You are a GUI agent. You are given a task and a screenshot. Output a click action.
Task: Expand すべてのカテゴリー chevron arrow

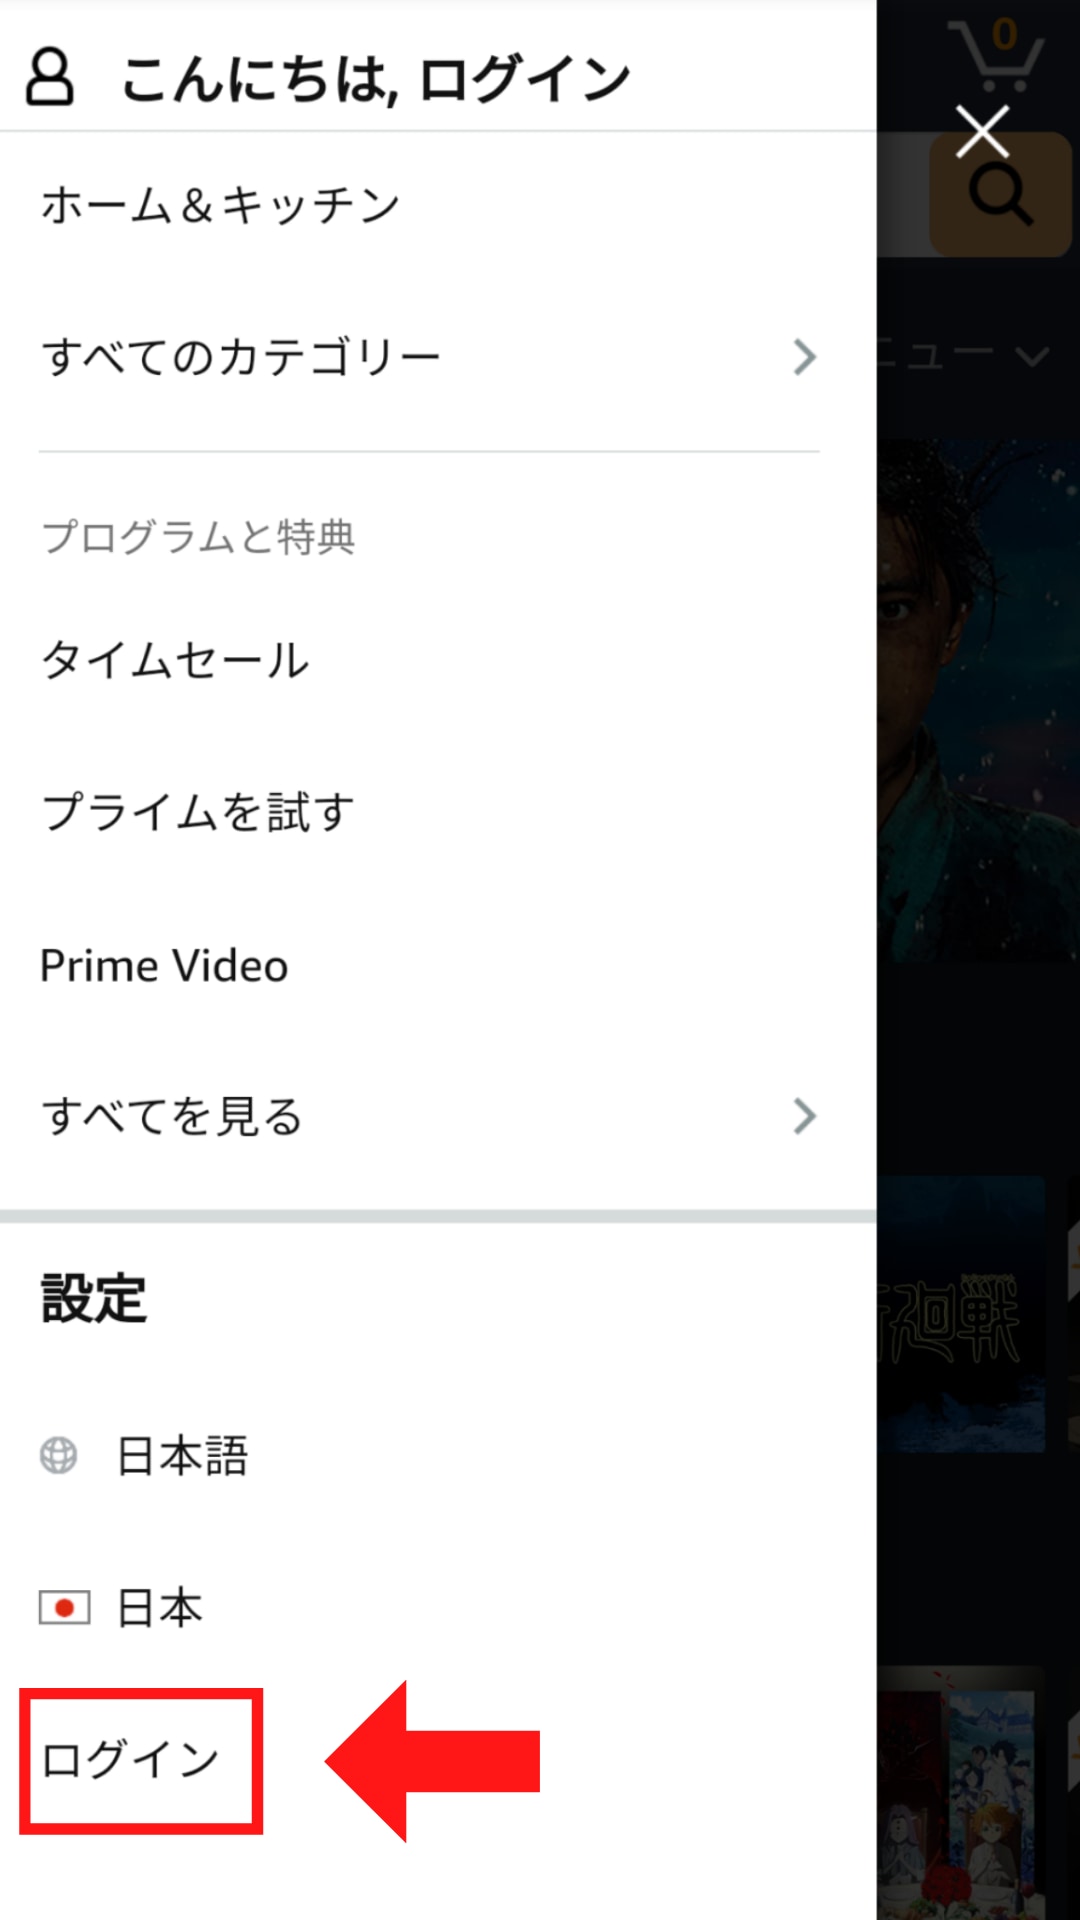(x=805, y=357)
